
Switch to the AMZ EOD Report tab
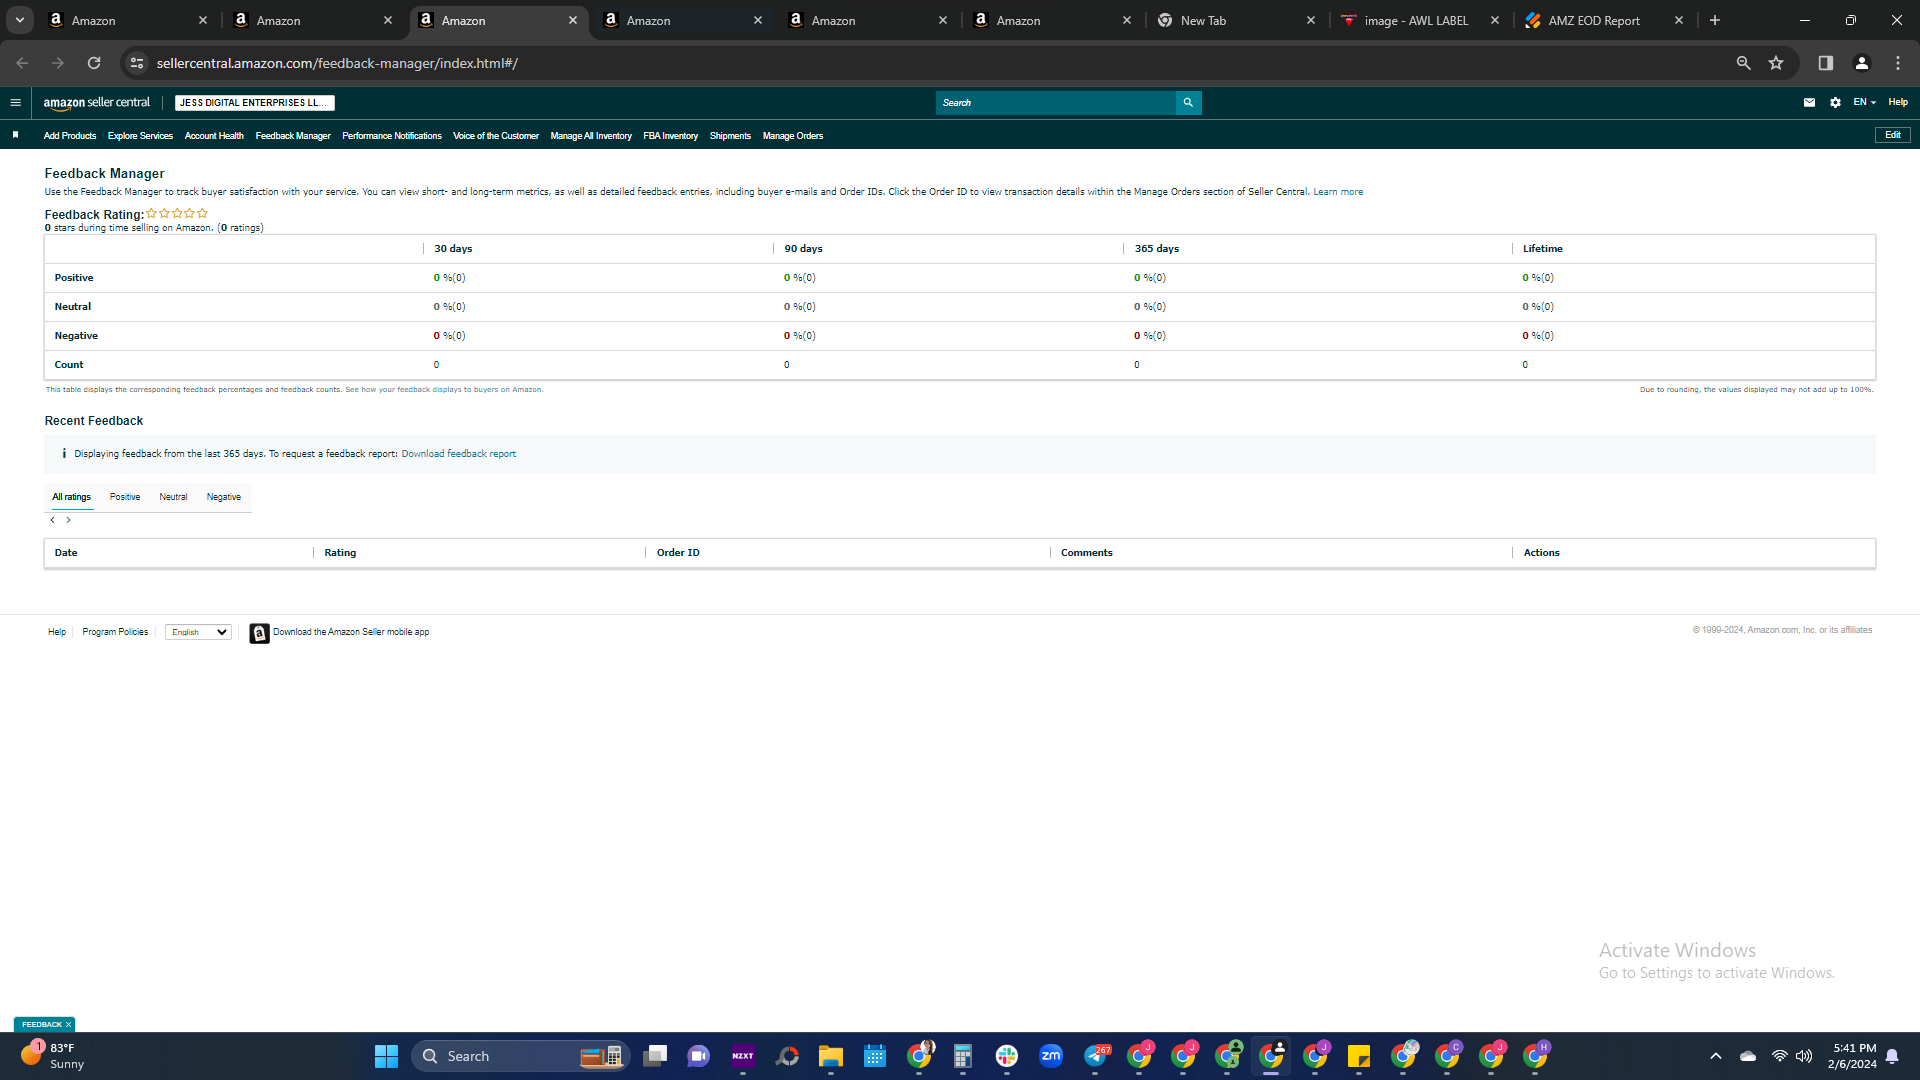[1605, 20]
